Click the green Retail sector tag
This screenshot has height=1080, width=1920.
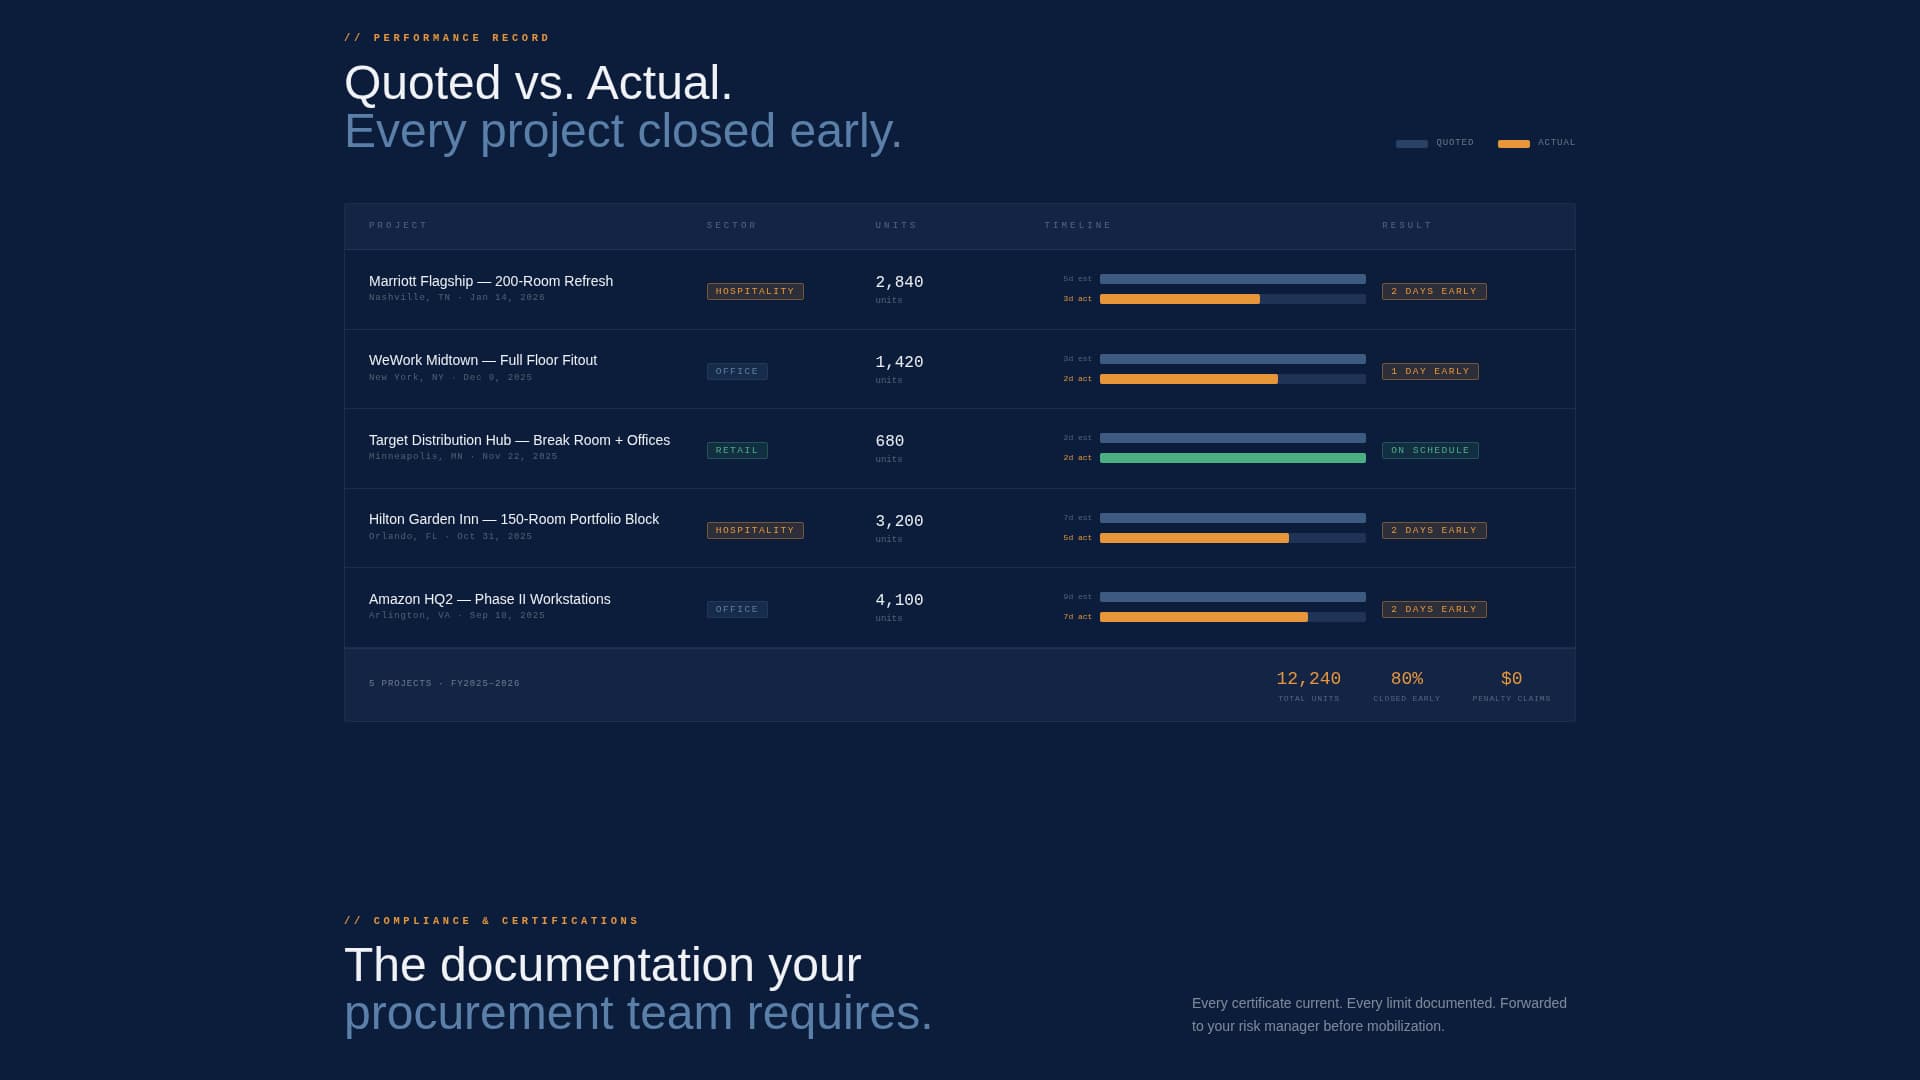[737, 450]
